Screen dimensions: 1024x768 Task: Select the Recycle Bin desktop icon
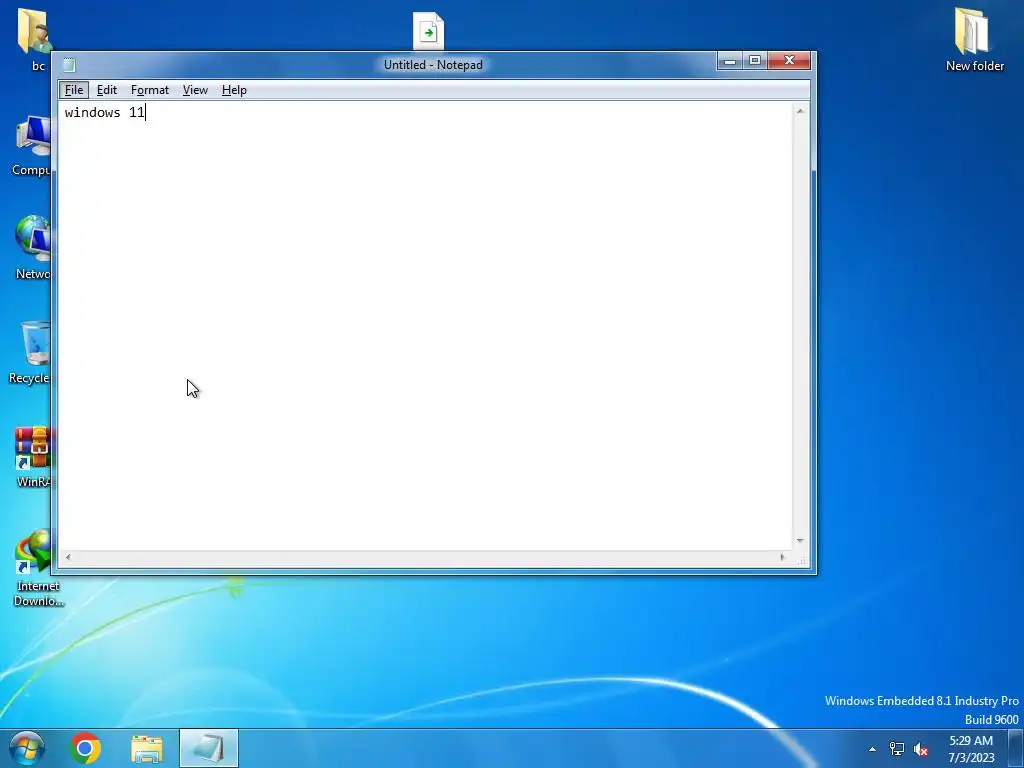(30, 353)
